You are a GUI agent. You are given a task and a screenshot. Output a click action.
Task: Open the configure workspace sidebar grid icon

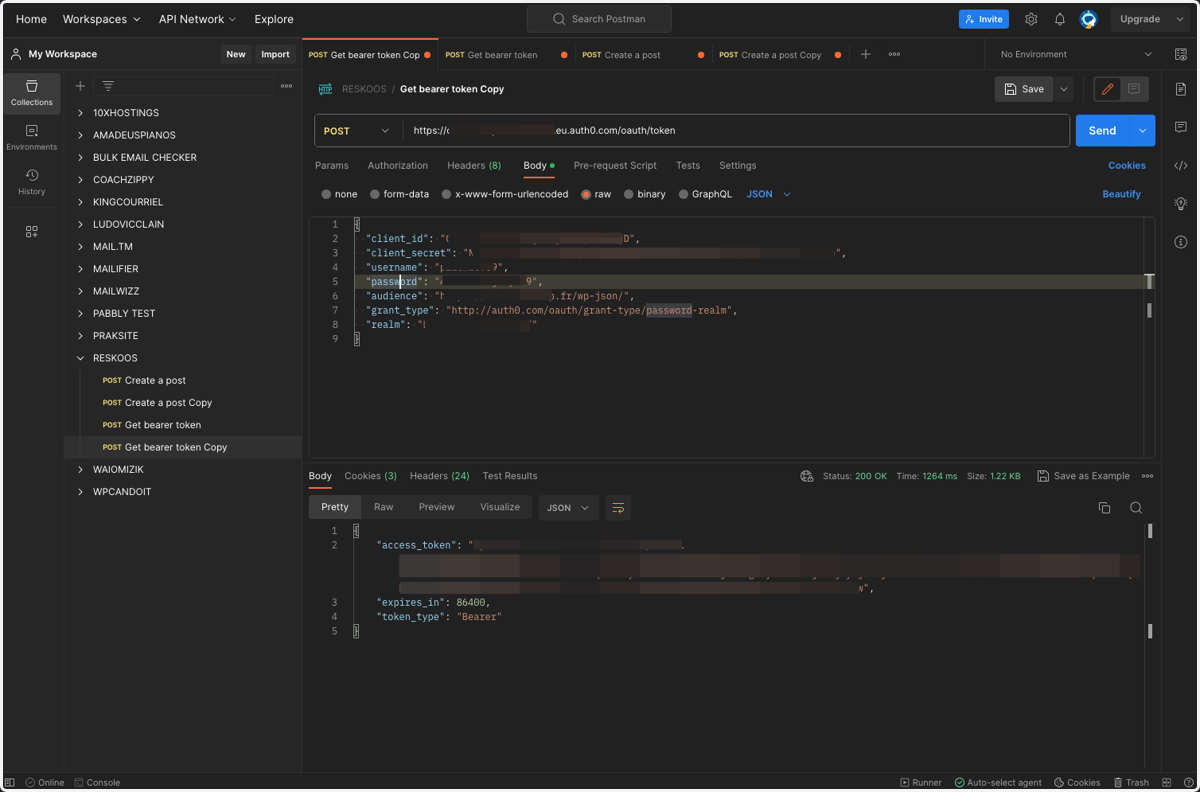(32, 231)
